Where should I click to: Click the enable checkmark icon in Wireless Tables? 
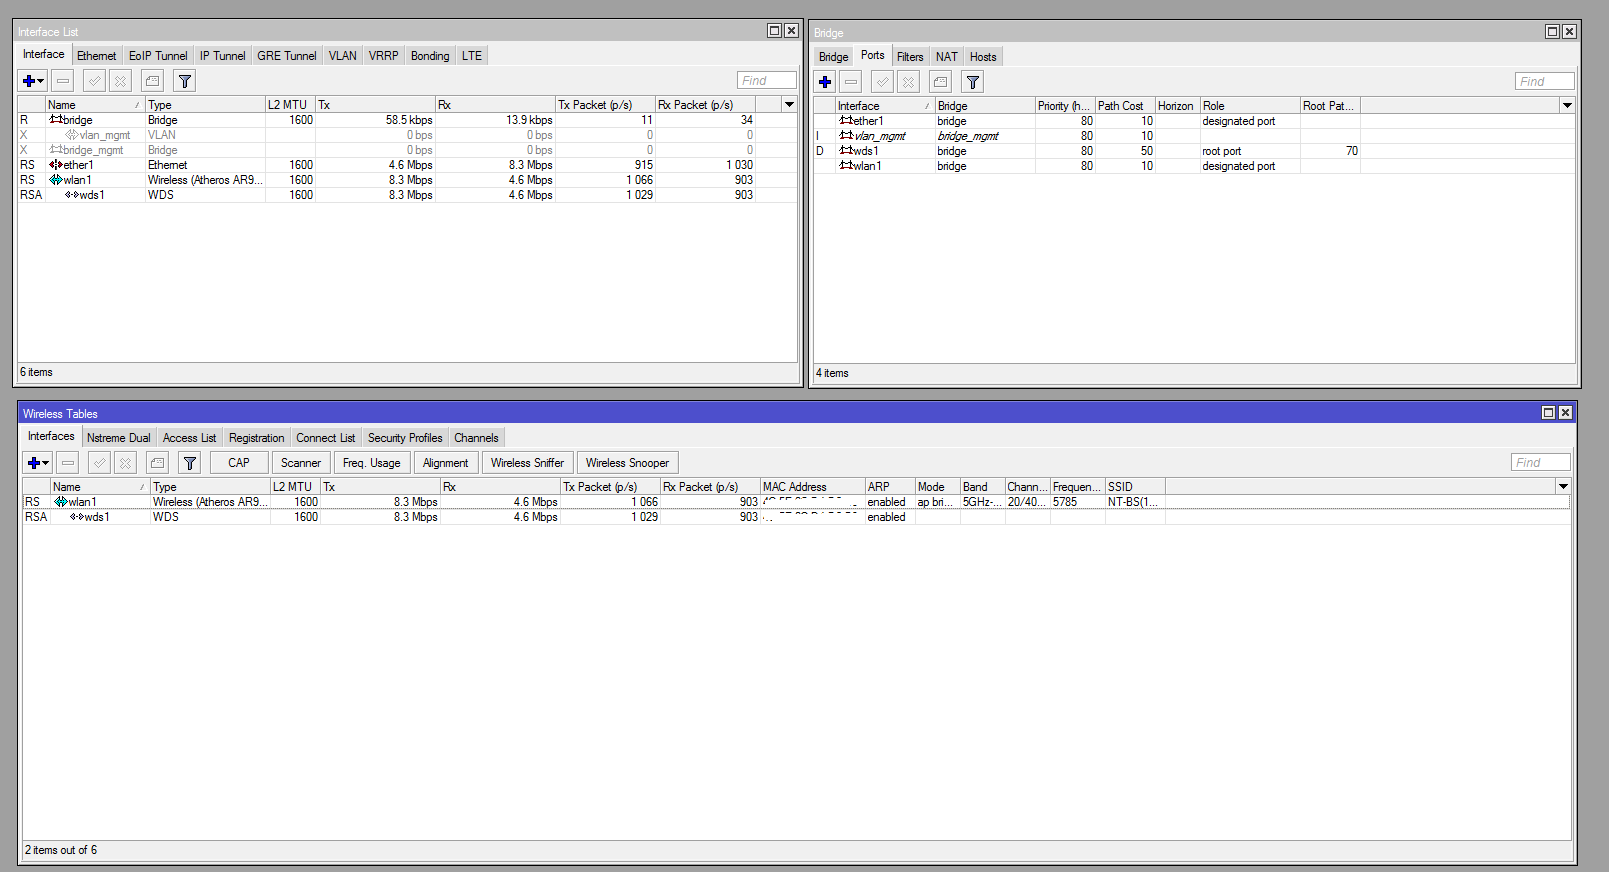click(99, 463)
